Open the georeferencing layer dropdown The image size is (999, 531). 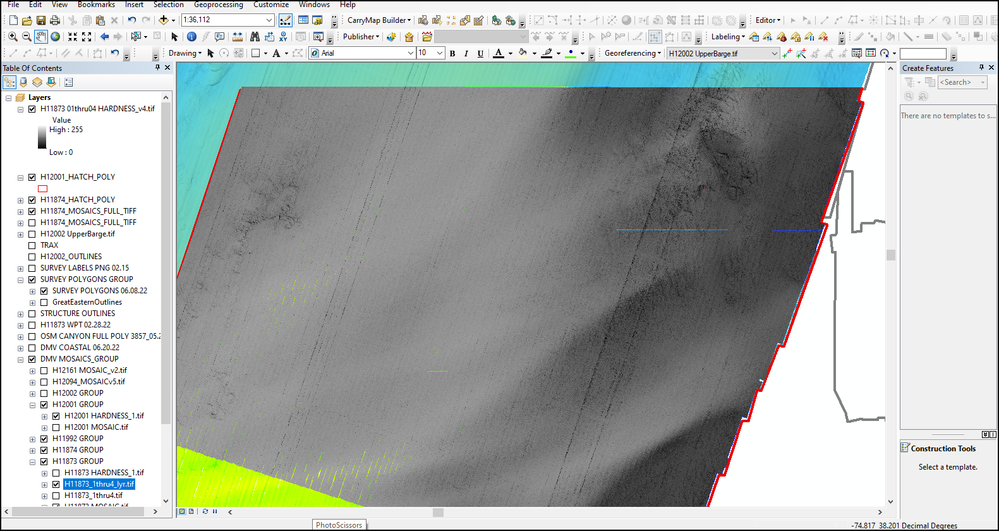click(x=773, y=53)
